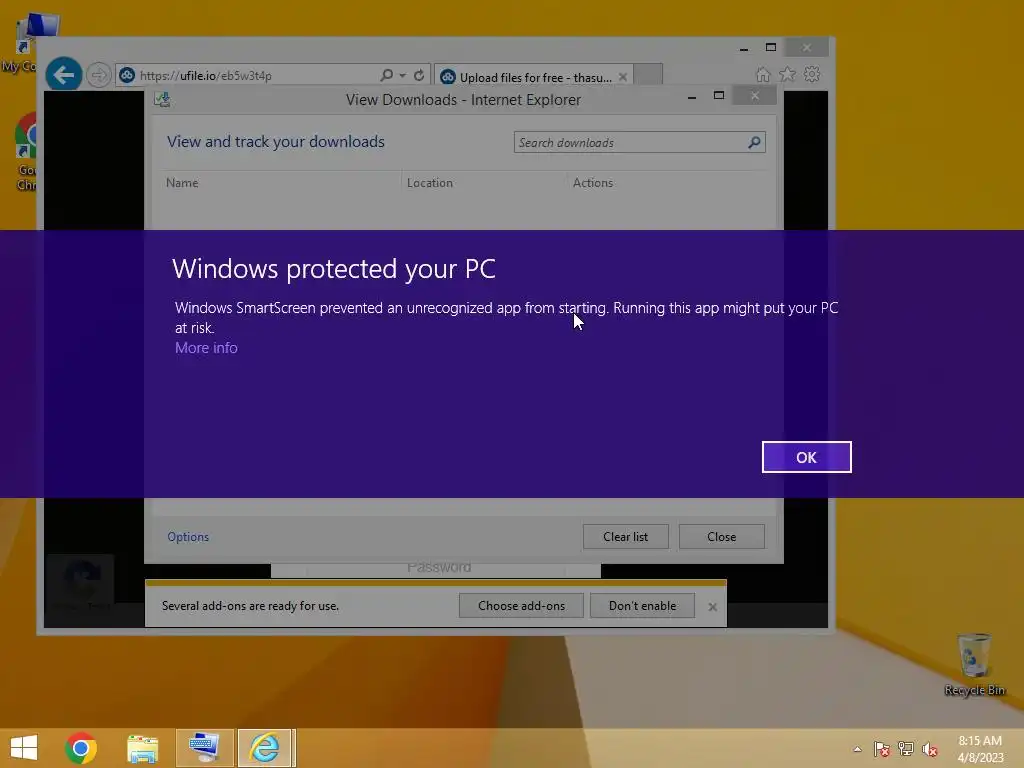Open the computer keyboard app on taskbar
This screenshot has width=1024, height=768.
(204, 748)
